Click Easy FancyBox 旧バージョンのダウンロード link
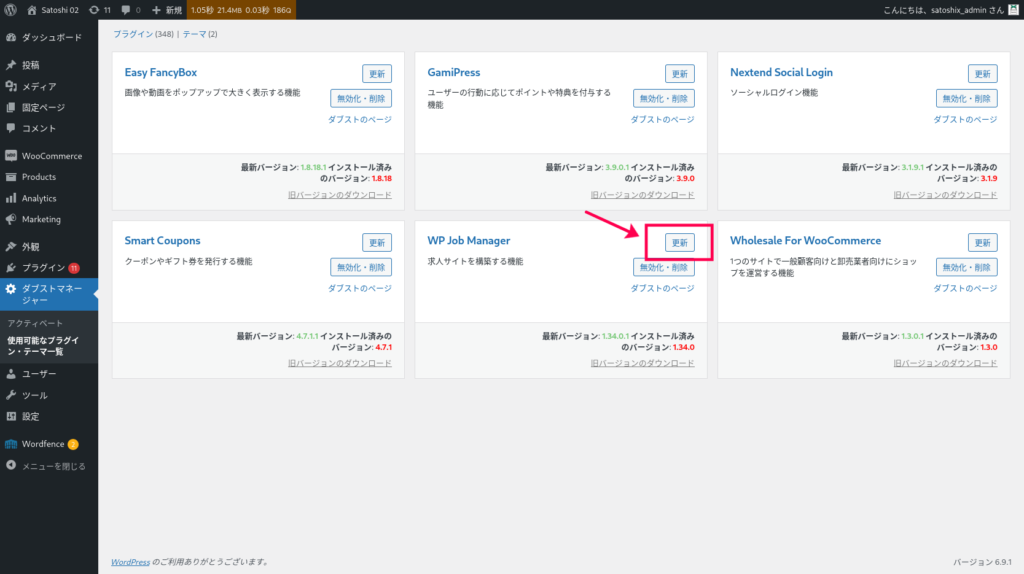 click(x=339, y=195)
